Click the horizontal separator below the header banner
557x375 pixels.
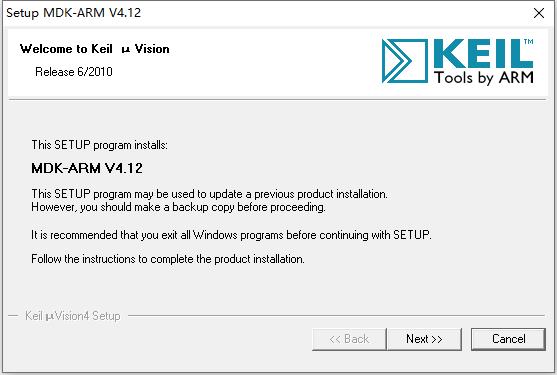(277, 99)
